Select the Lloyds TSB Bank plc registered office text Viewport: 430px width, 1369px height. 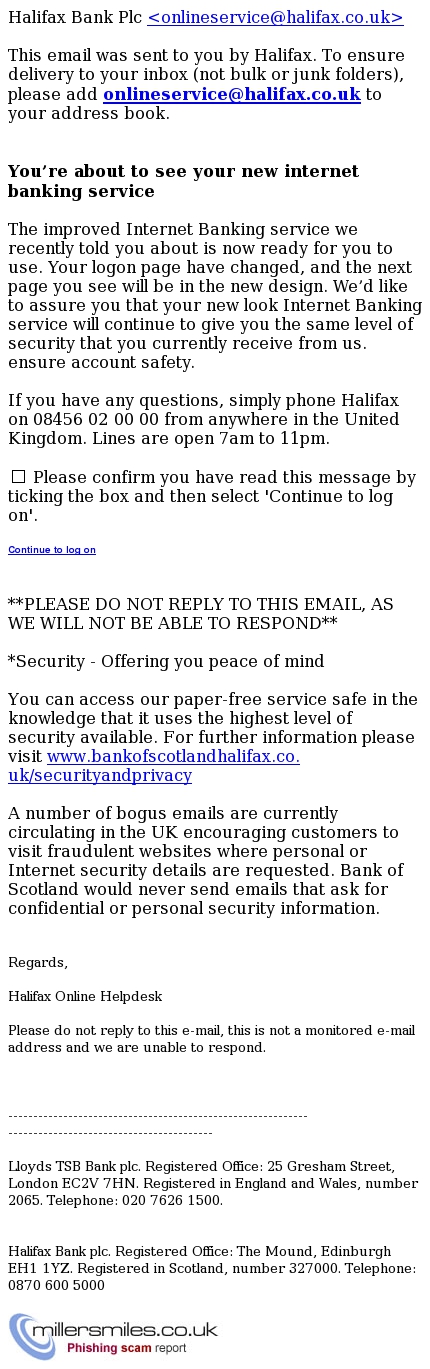pos(213,1184)
